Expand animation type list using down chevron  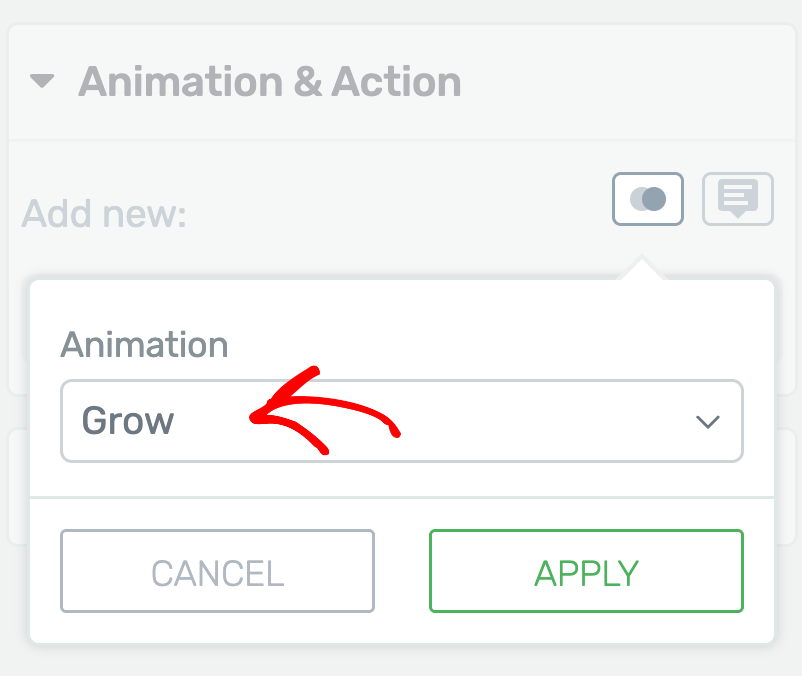(708, 422)
